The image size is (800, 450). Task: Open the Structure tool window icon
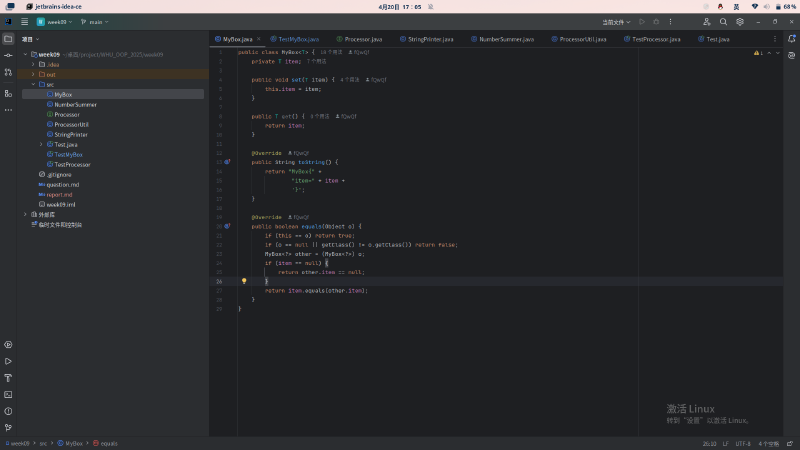8,93
